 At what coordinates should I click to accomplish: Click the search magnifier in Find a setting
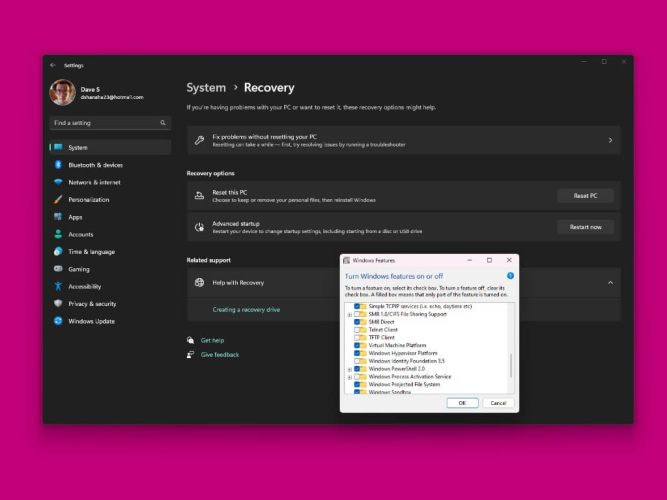(163, 123)
